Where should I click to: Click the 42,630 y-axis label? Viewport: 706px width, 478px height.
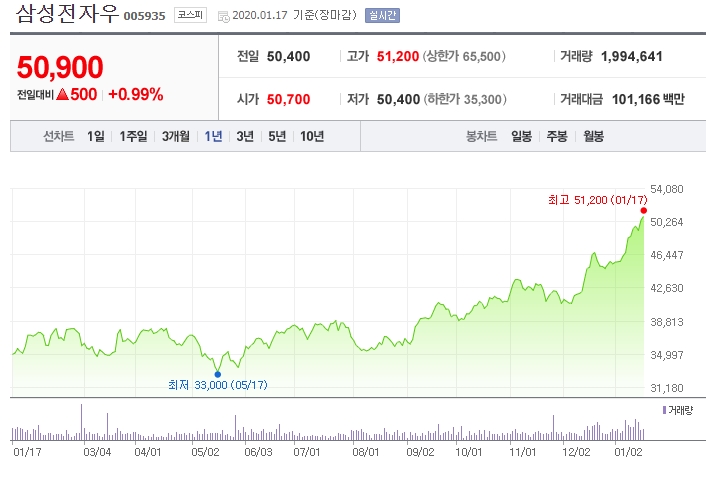point(667,288)
